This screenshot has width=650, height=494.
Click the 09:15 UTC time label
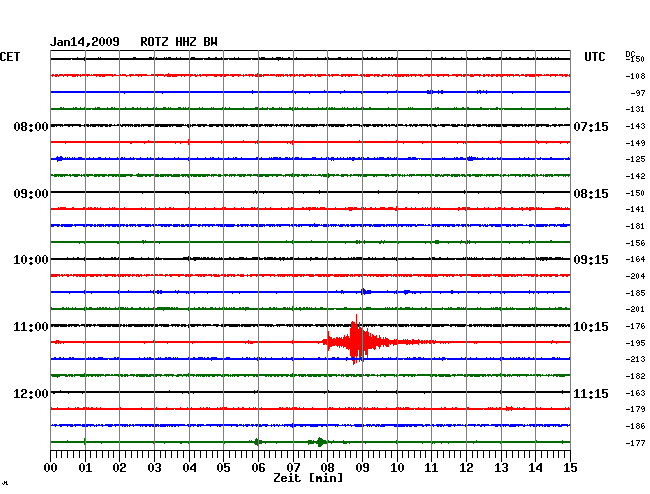pyautogui.click(x=591, y=260)
